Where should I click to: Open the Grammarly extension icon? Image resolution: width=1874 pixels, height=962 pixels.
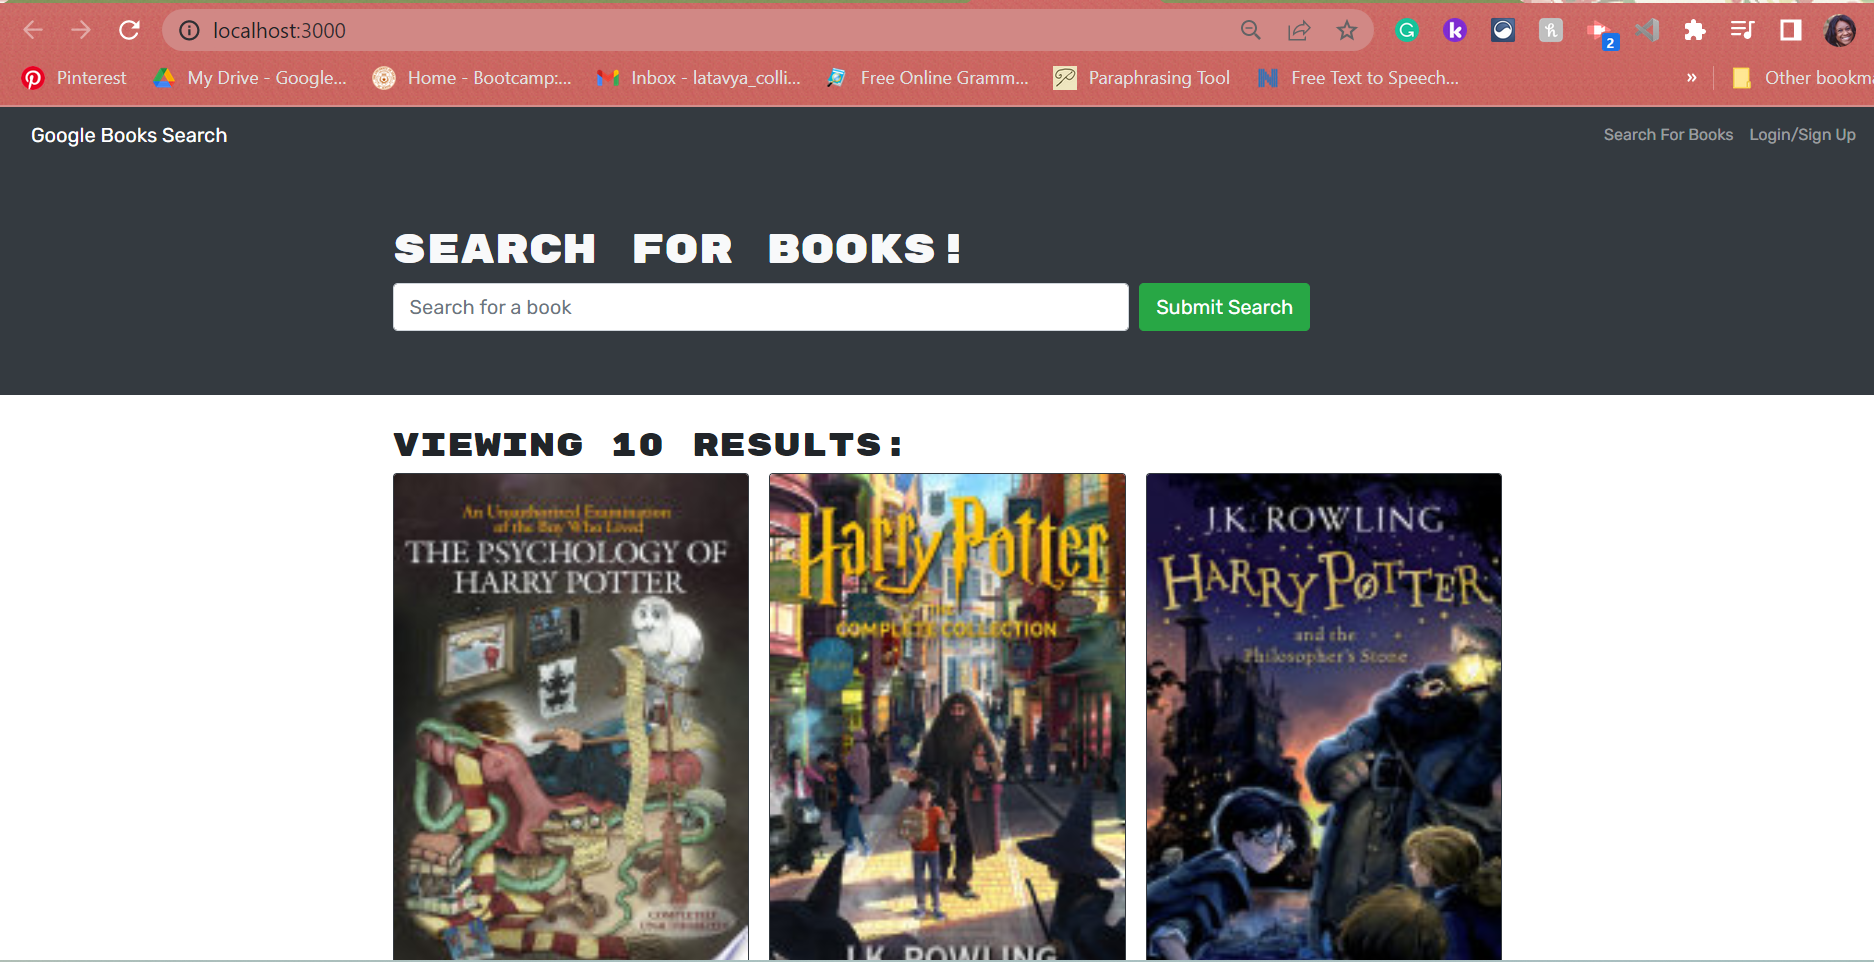(1407, 30)
